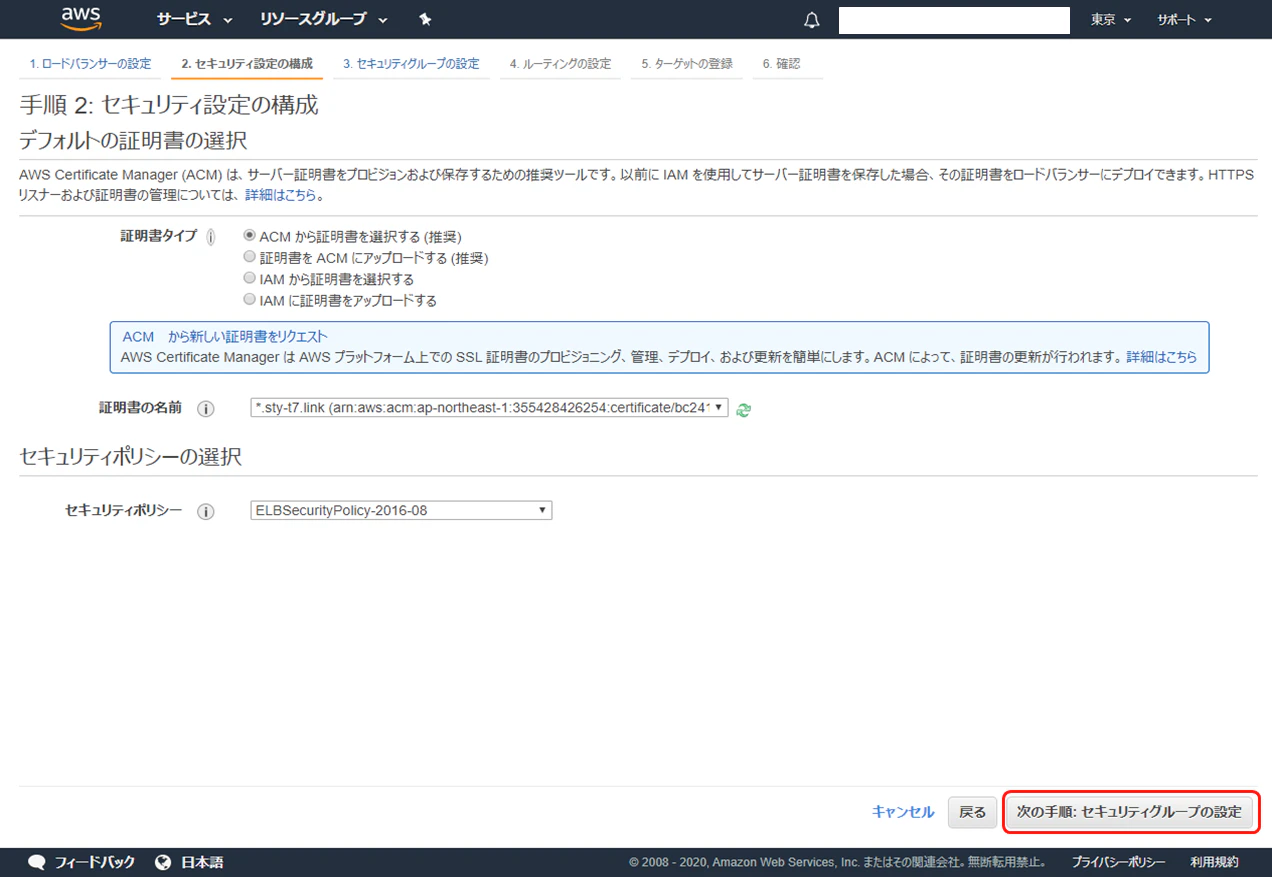The height and width of the screenshot is (877, 1272).
Task: Go to step 3 セキュリティグループの設定 tab
Action: [x=411, y=64]
